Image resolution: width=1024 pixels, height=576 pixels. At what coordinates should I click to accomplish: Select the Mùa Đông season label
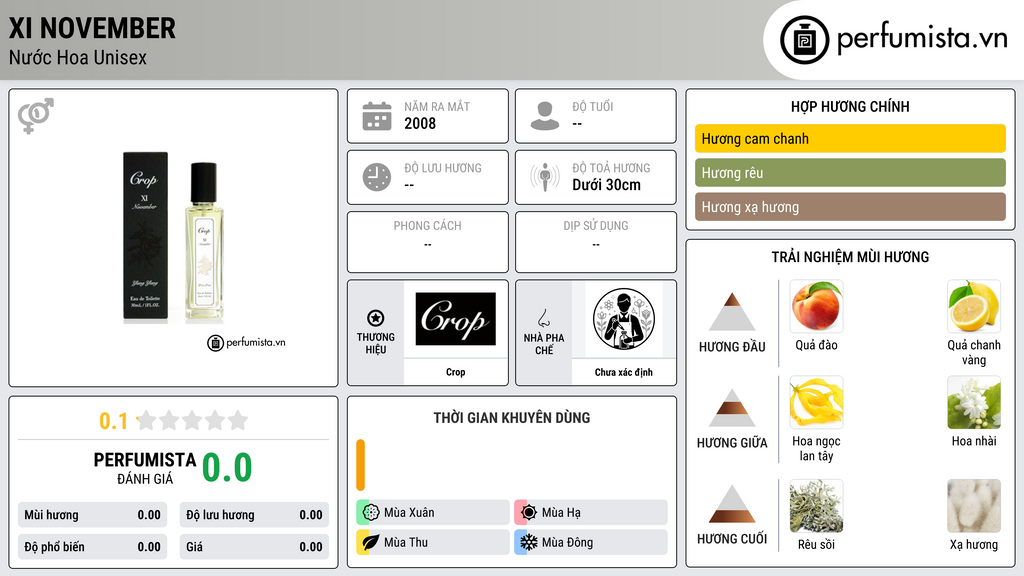568,542
